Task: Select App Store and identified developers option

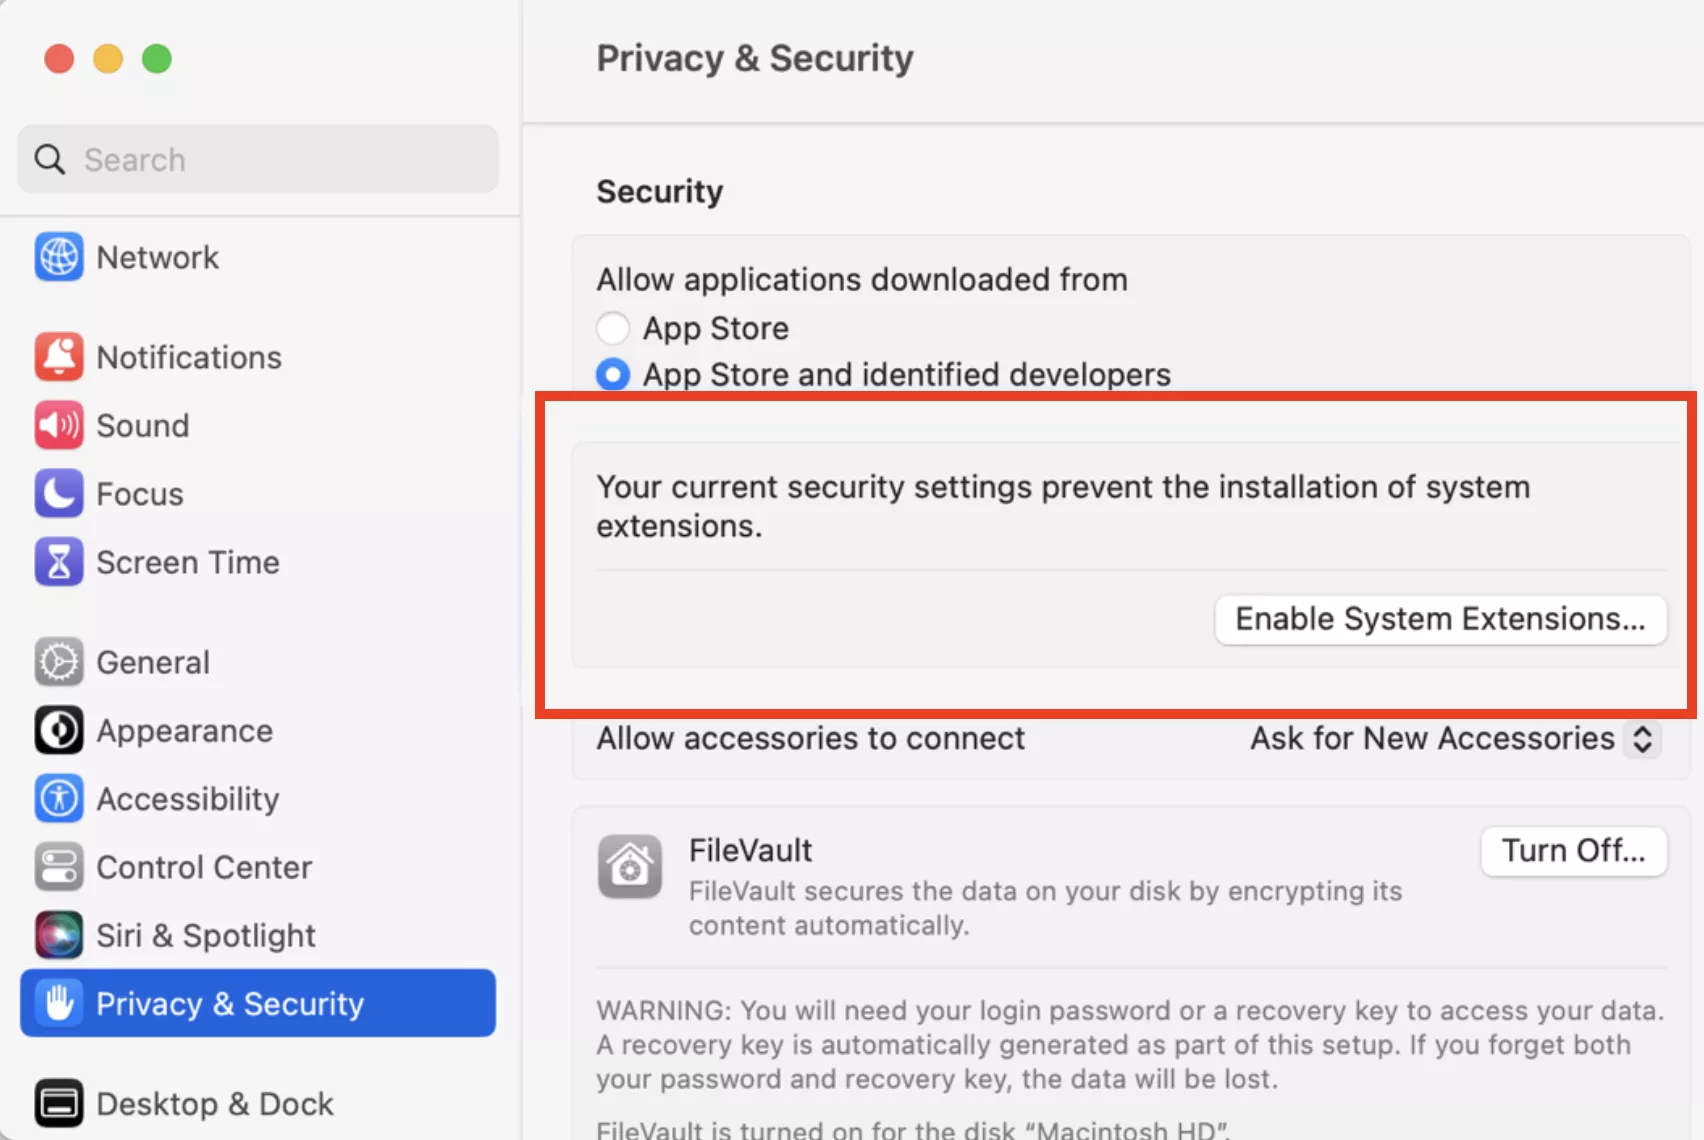Action: 613,375
